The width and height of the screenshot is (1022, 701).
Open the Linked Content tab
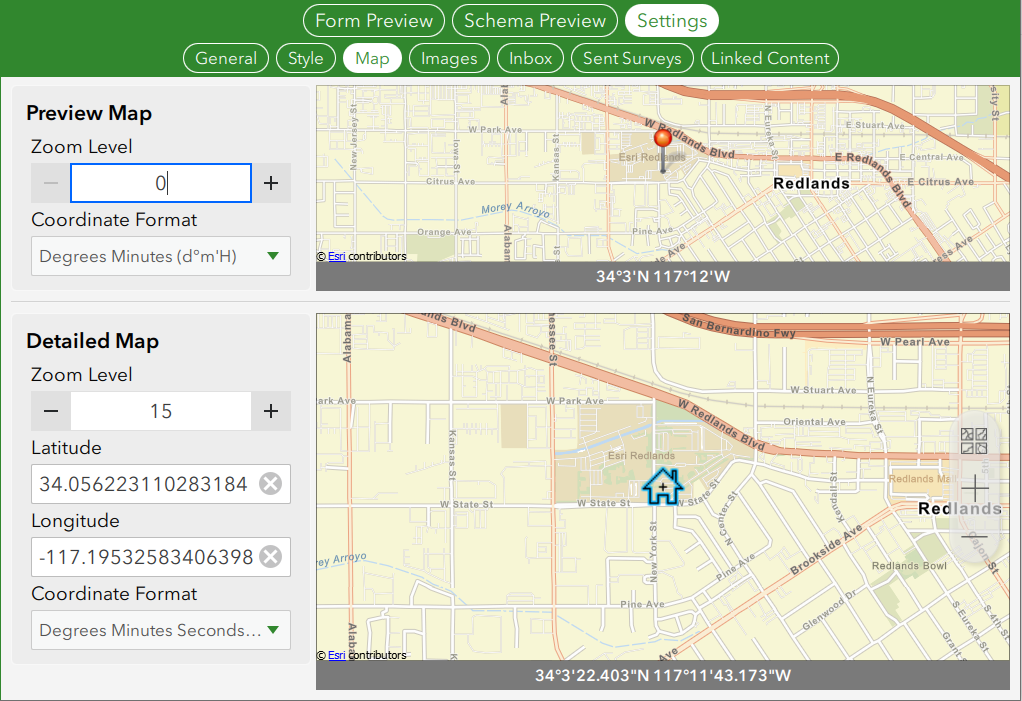tap(769, 58)
